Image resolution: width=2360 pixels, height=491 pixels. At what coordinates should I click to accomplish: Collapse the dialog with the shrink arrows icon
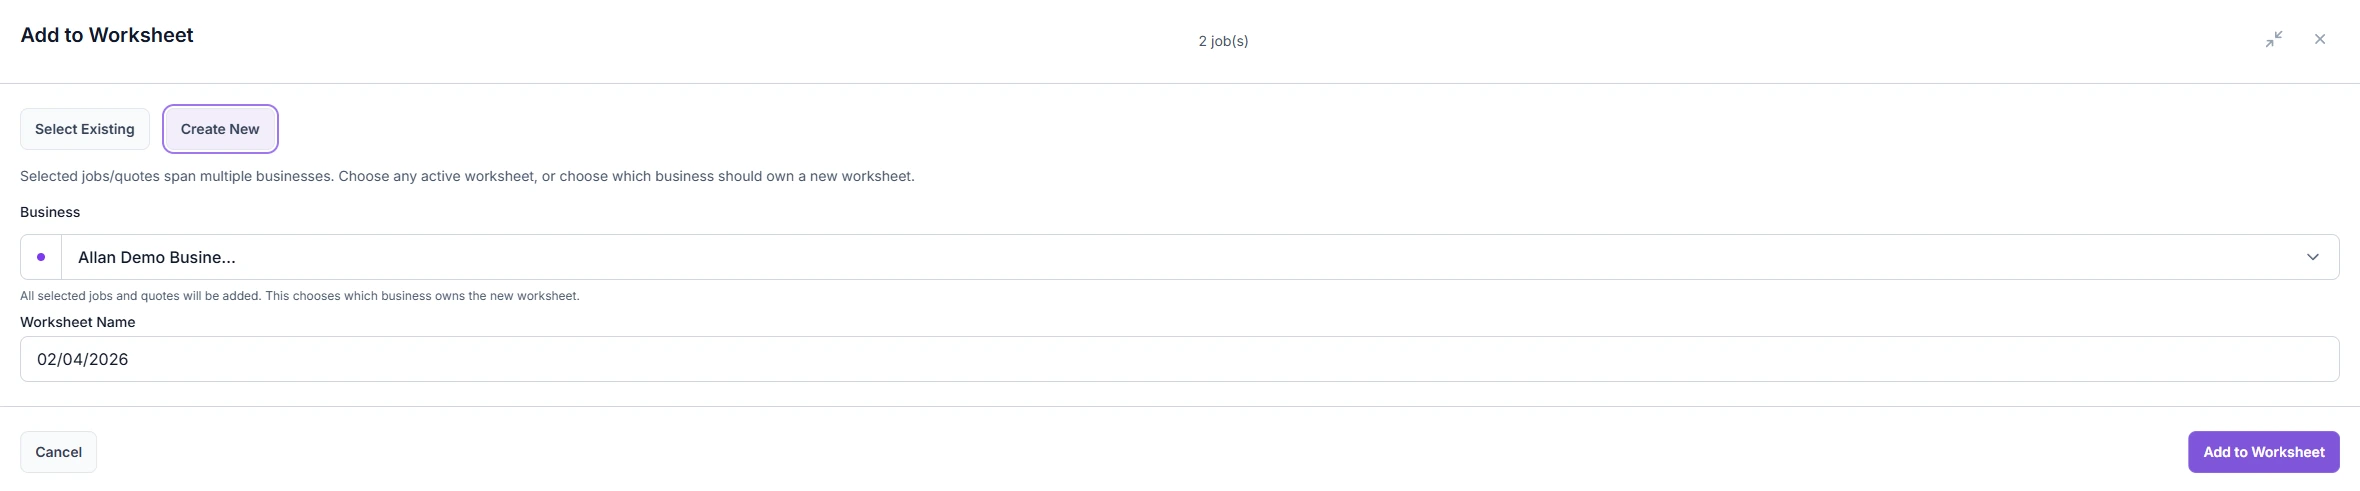click(2274, 39)
